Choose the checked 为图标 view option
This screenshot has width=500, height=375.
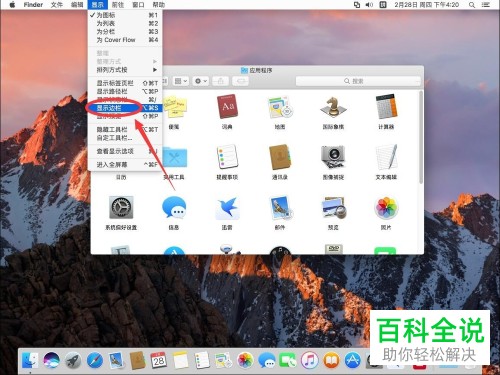[x=125, y=15]
